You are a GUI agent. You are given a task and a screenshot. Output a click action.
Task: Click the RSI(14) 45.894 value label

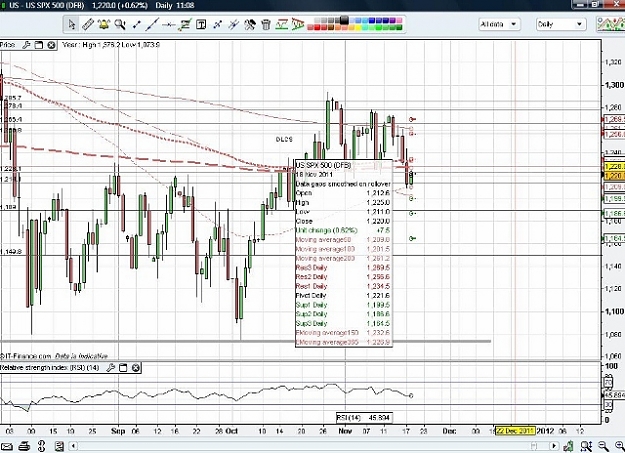[364, 418]
